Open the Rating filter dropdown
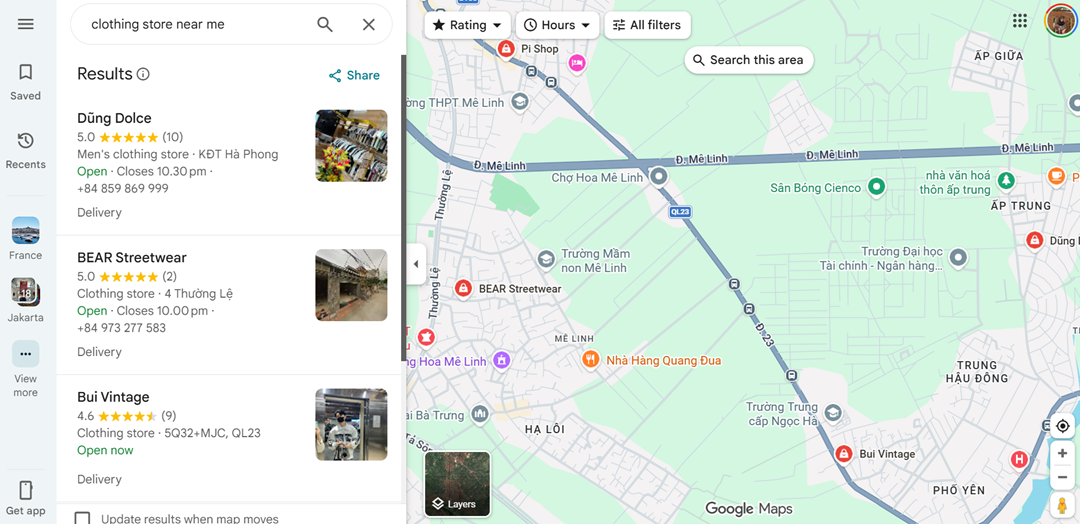 coord(468,25)
